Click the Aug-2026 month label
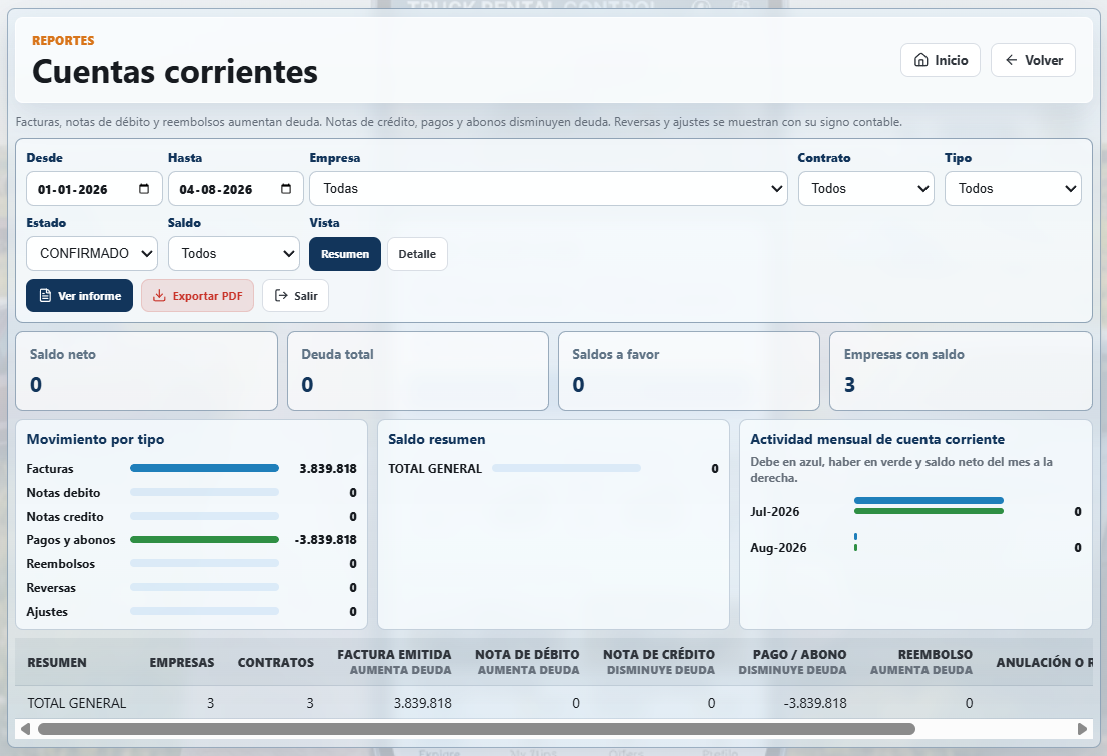Image resolution: width=1107 pixels, height=756 pixels. [x=778, y=548]
